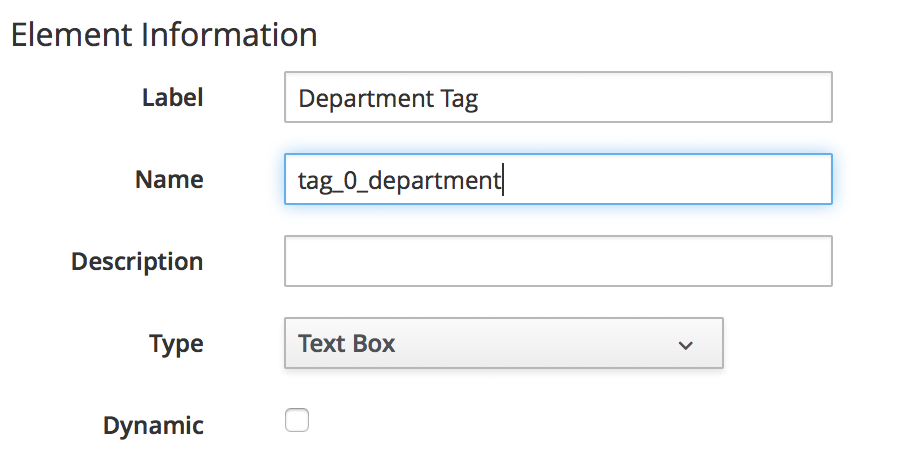The height and width of the screenshot is (464, 901).
Task: Open the Type dropdown
Action: [503, 344]
